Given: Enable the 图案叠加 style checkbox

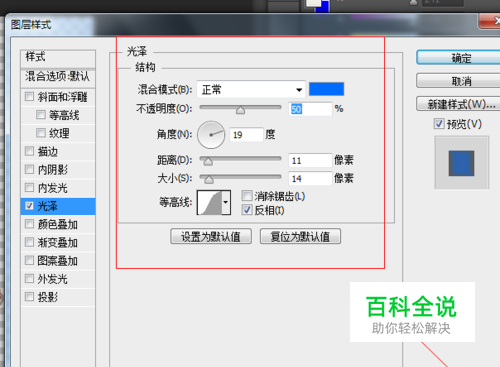Looking at the screenshot, I should pyautogui.click(x=29, y=260).
